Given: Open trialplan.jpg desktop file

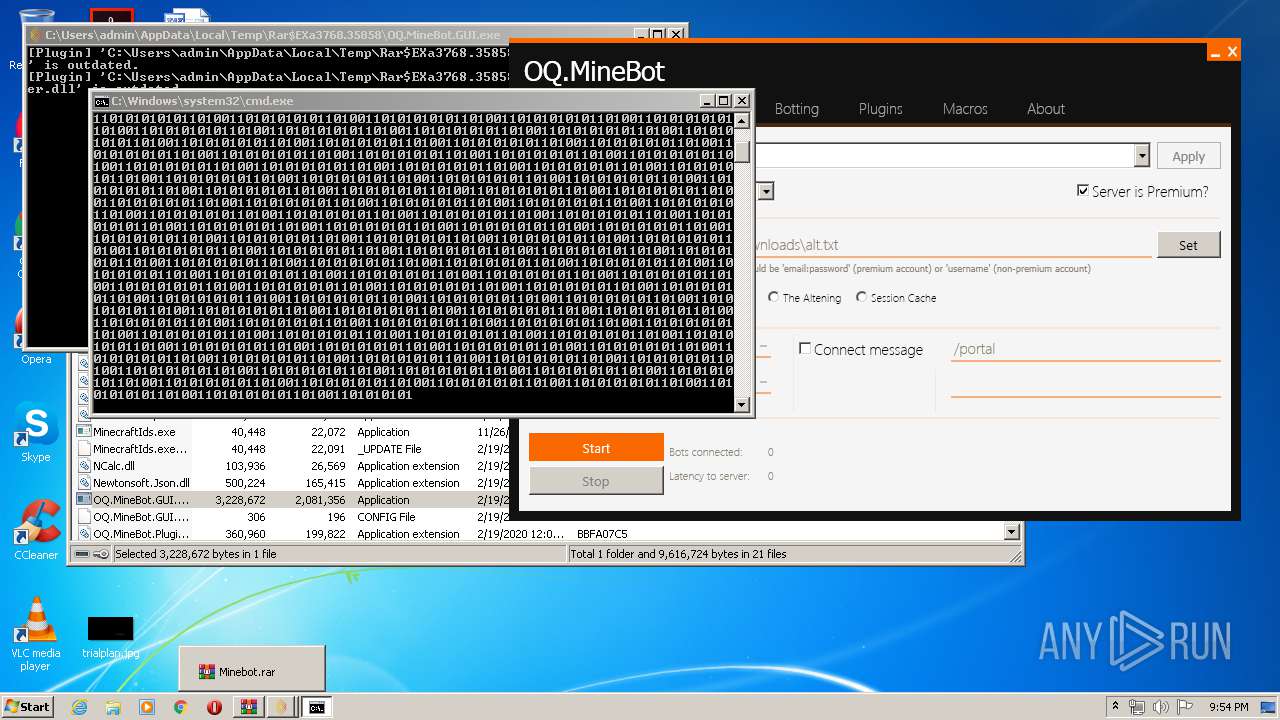Looking at the screenshot, I should [110, 637].
